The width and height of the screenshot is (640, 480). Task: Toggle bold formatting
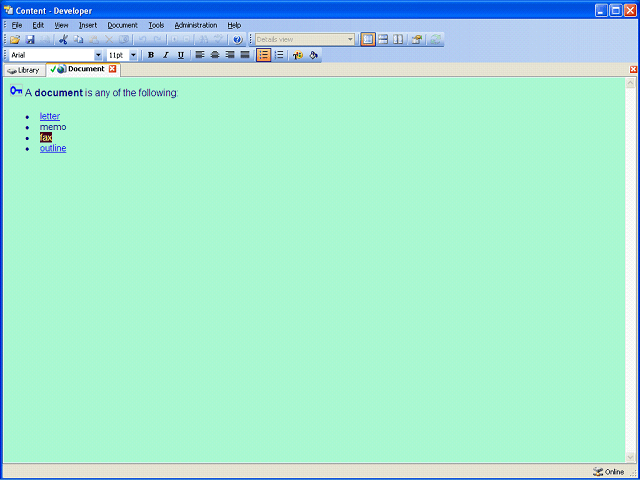click(x=151, y=55)
